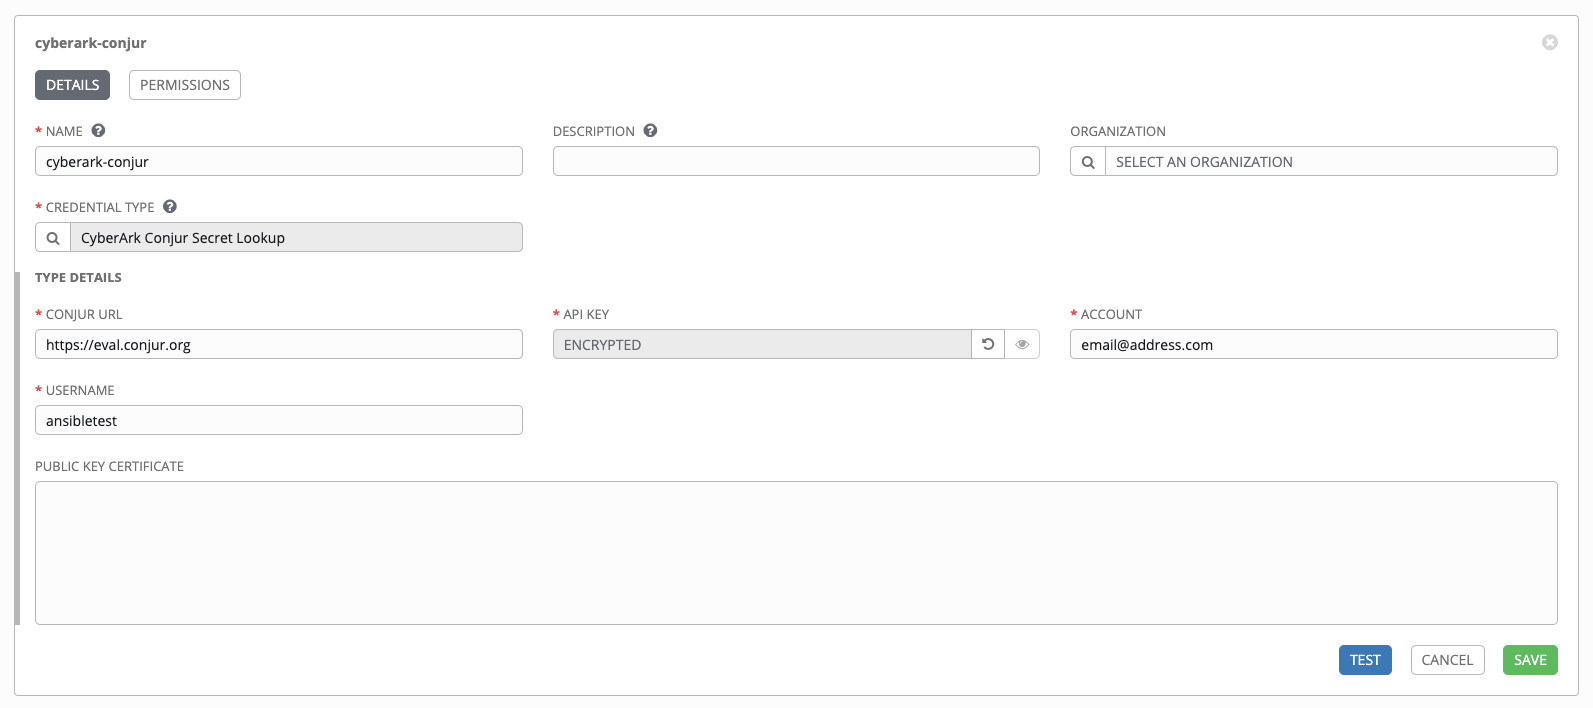Switch to the Permissions tab
The height and width of the screenshot is (708, 1593).
coord(185,85)
